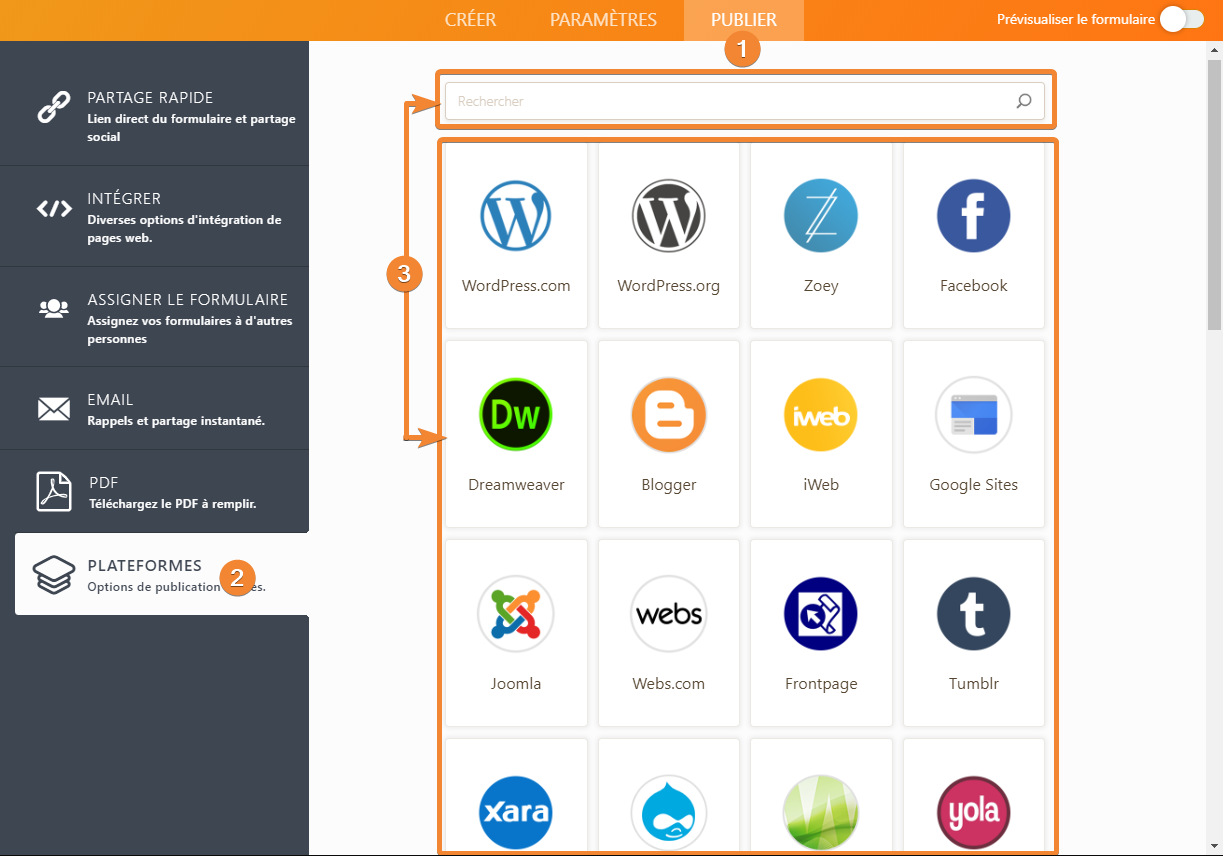Open PARTAGE RAPIDE sidebar section
The height and width of the screenshot is (856, 1223).
[x=155, y=116]
